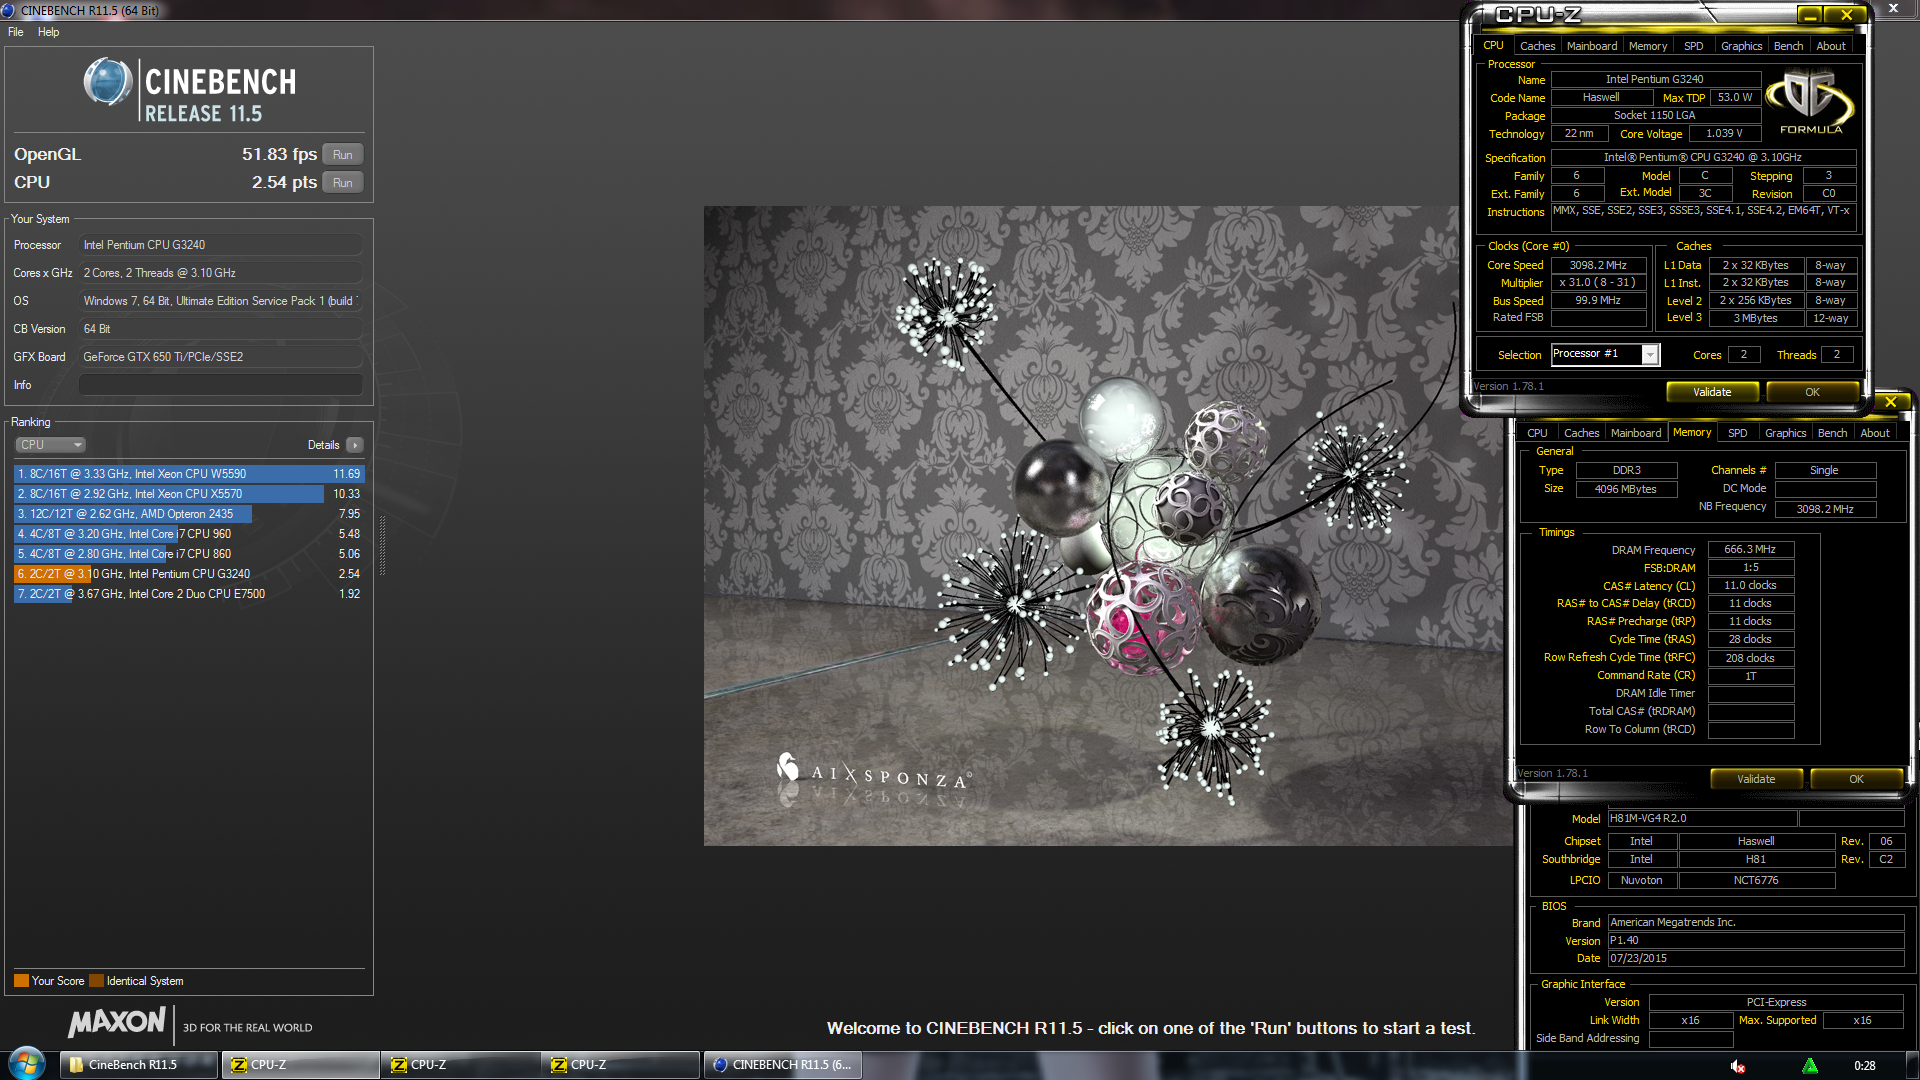Viewport: 1920px width, 1080px height.
Task: Click the DRAM Frequency value 666.3 MHz
Action: coord(1751,550)
